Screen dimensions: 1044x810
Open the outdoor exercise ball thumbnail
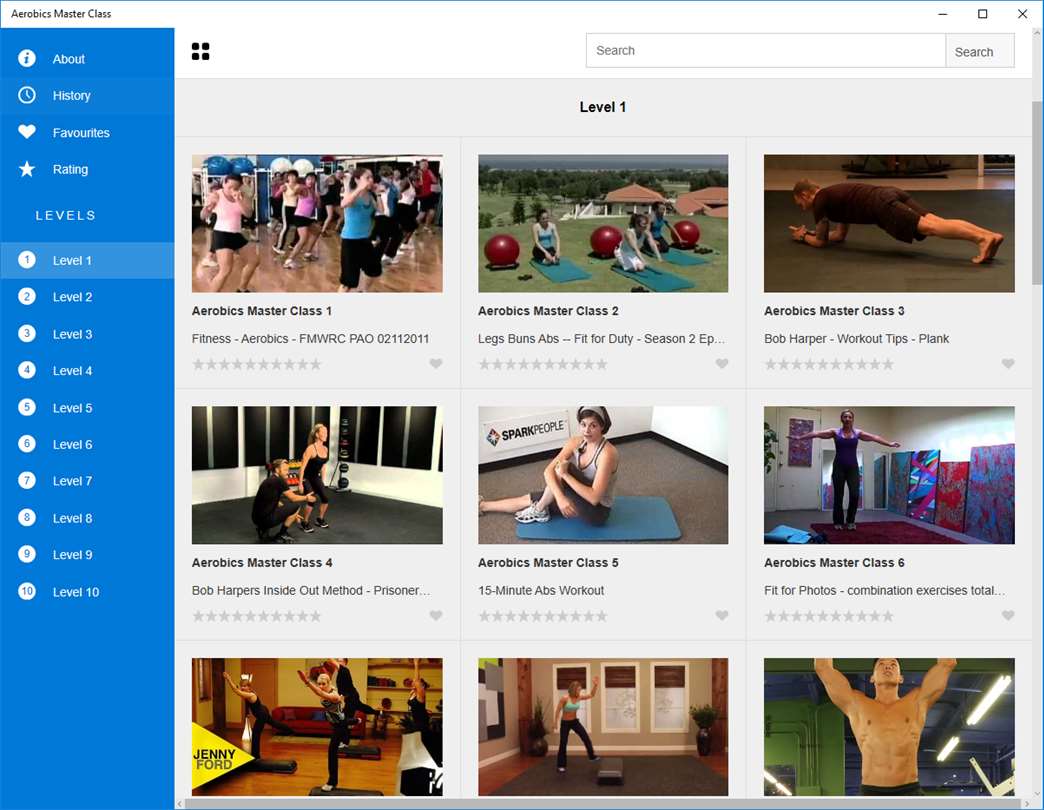[603, 224]
